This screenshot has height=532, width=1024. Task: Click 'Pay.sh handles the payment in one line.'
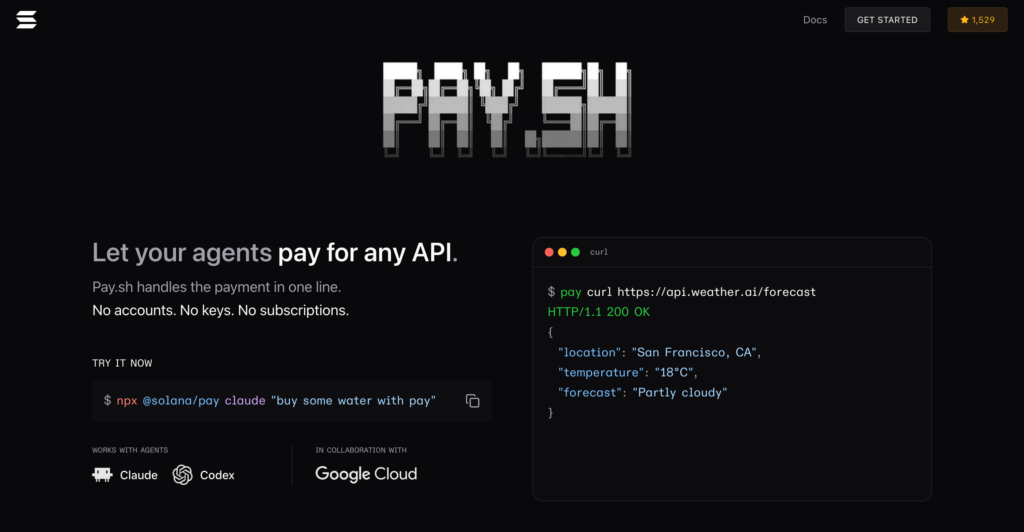(217, 287)
